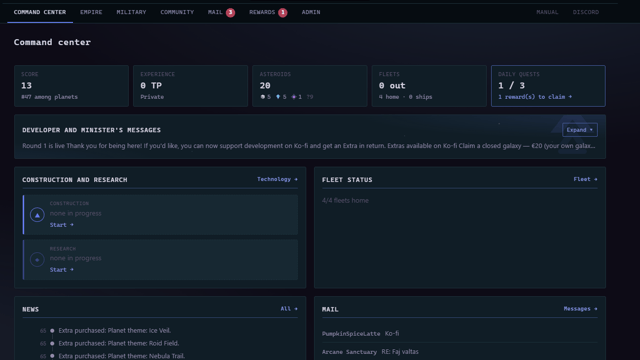Click the 4/4 fleets home text

tap(345, 200)
